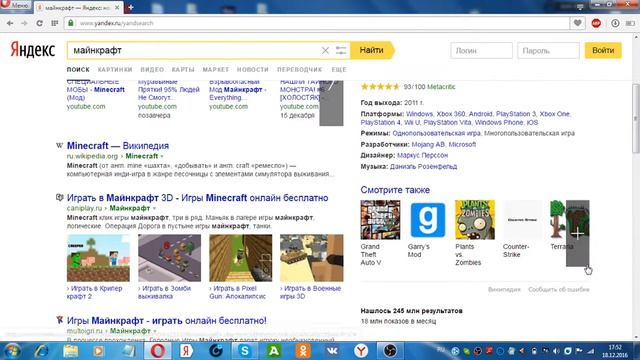Open Grand Theft Auto V thumbnail
640x360 pixels.
(x=380, y=220)
